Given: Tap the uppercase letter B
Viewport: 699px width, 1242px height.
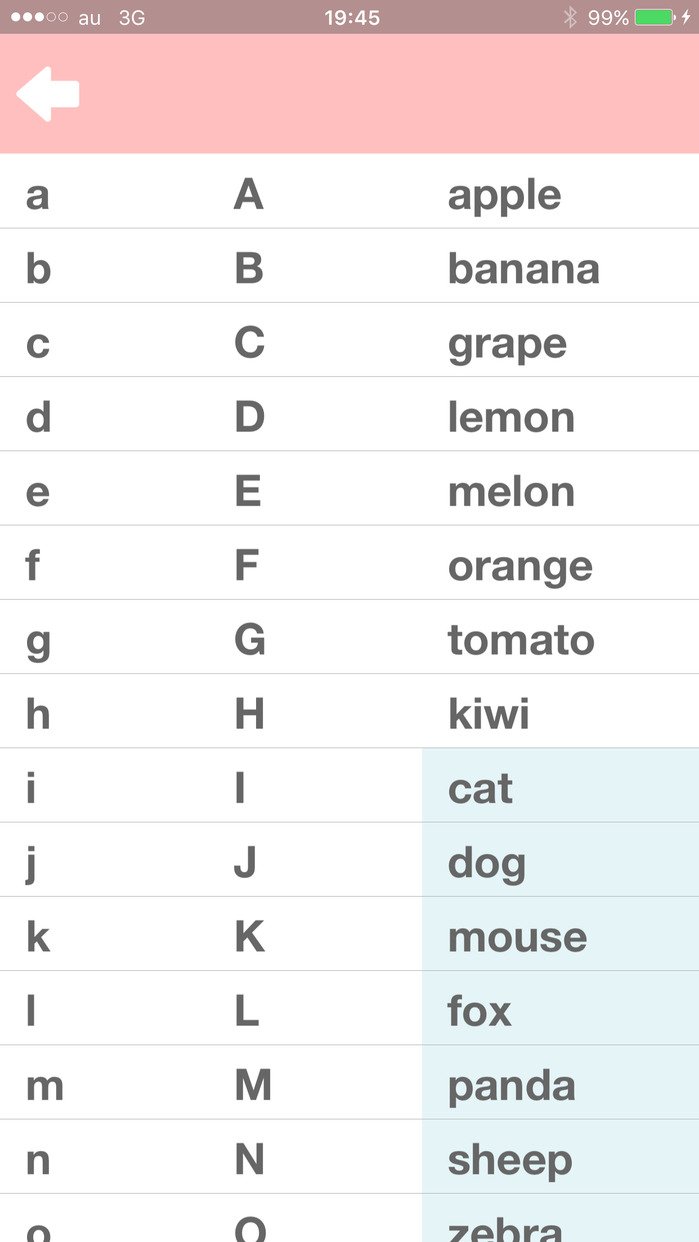Looking at the screenshot, I should tap(249, 269).
